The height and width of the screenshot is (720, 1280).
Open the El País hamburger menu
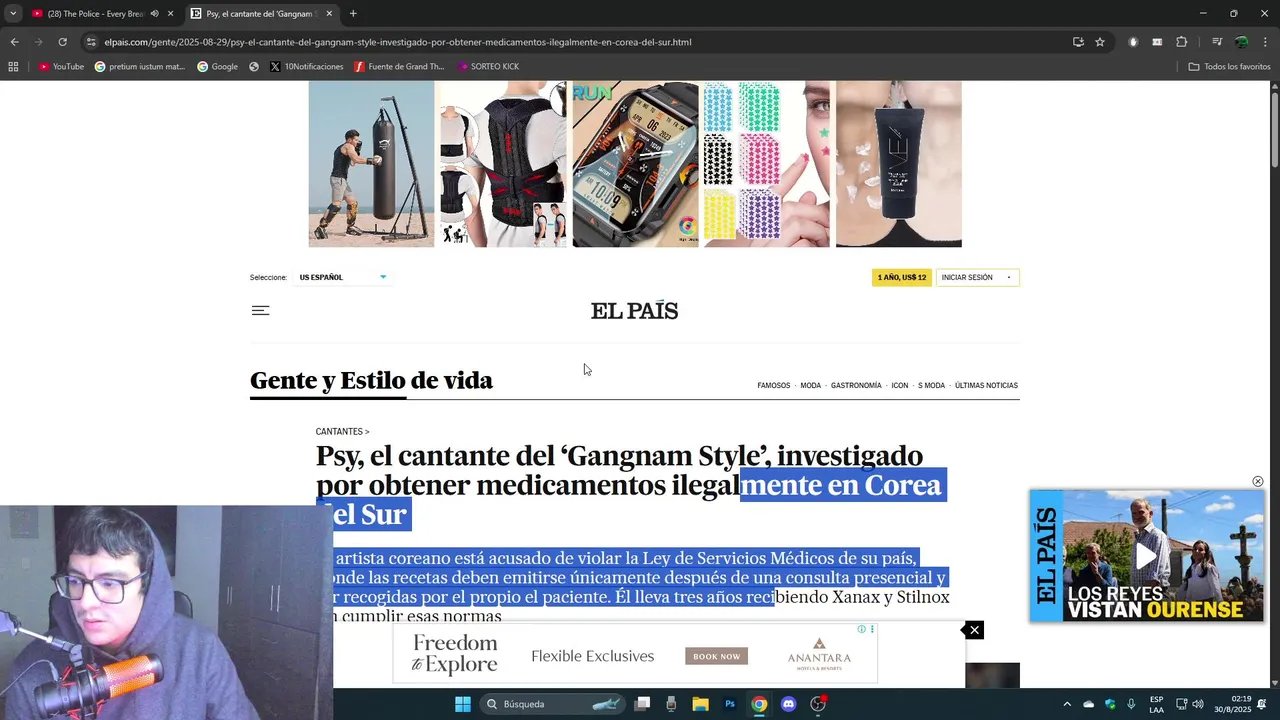[260, 311]
